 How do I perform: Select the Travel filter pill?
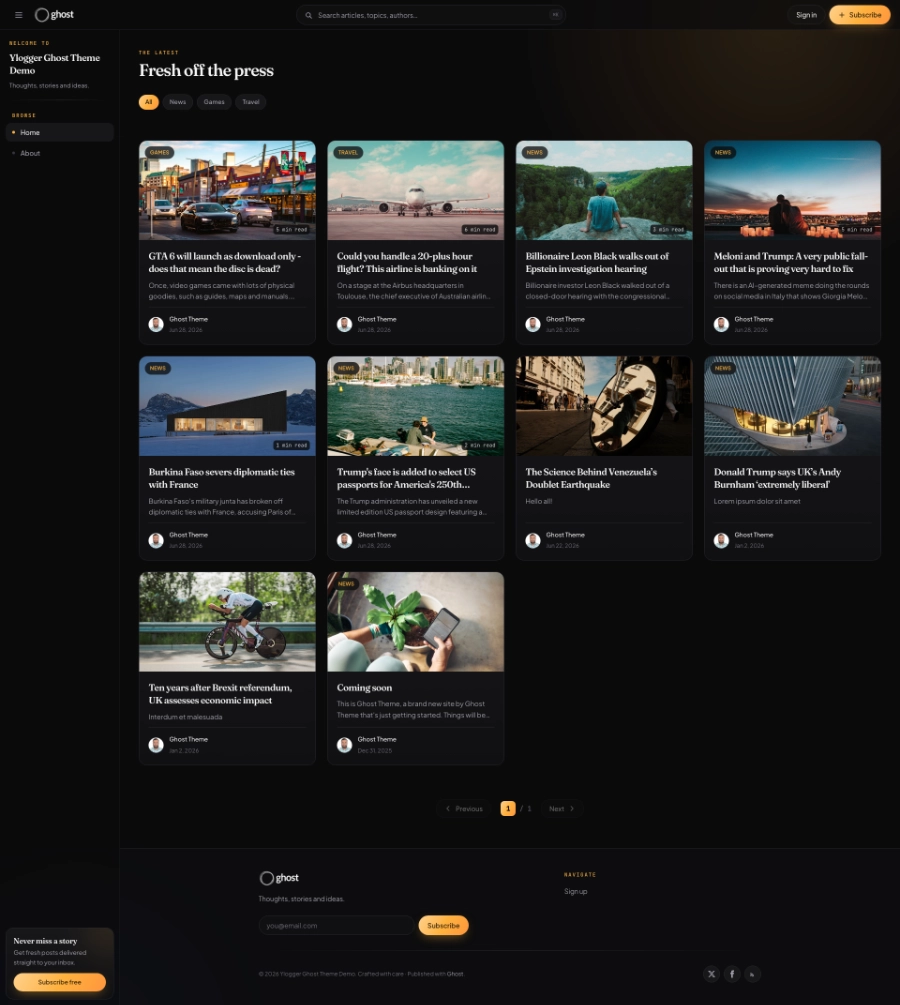point(251,102)
